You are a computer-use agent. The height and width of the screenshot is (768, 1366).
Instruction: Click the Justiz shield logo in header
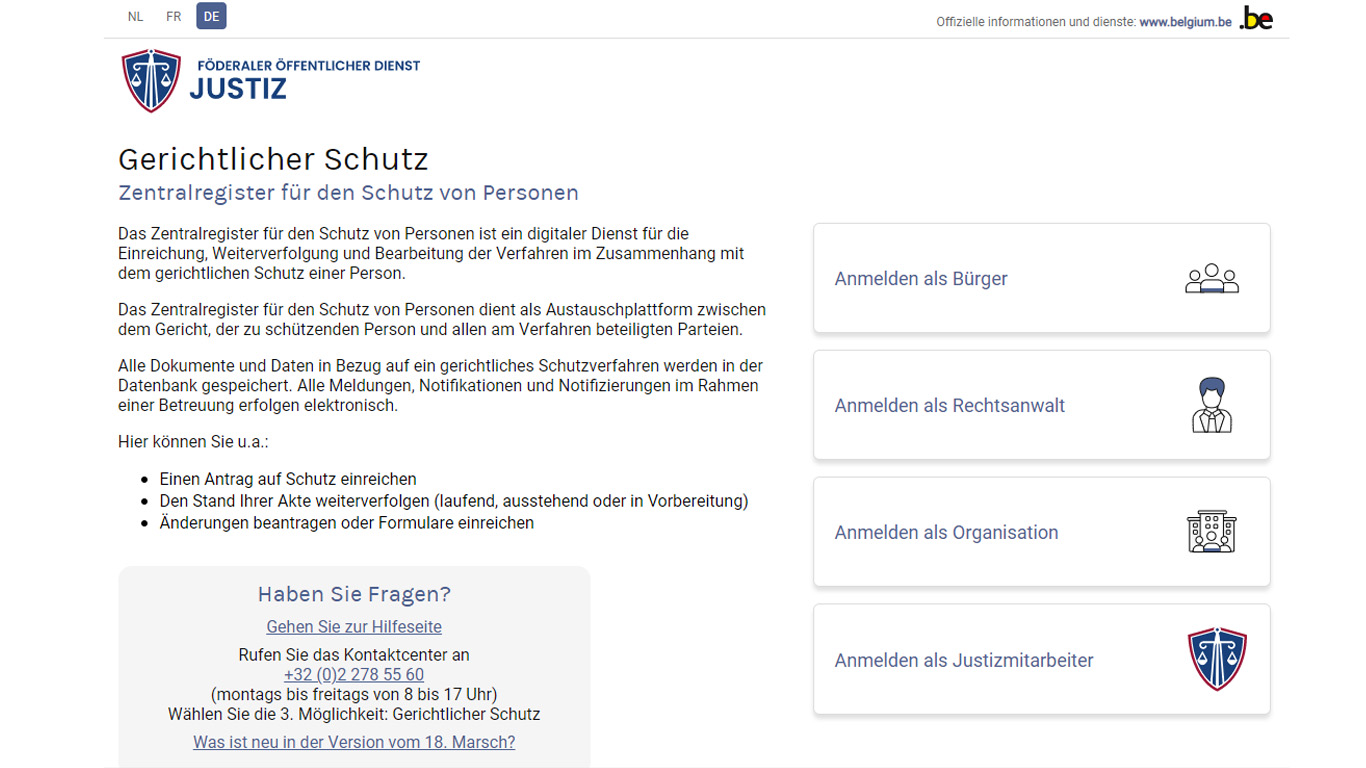coord(151,80)
